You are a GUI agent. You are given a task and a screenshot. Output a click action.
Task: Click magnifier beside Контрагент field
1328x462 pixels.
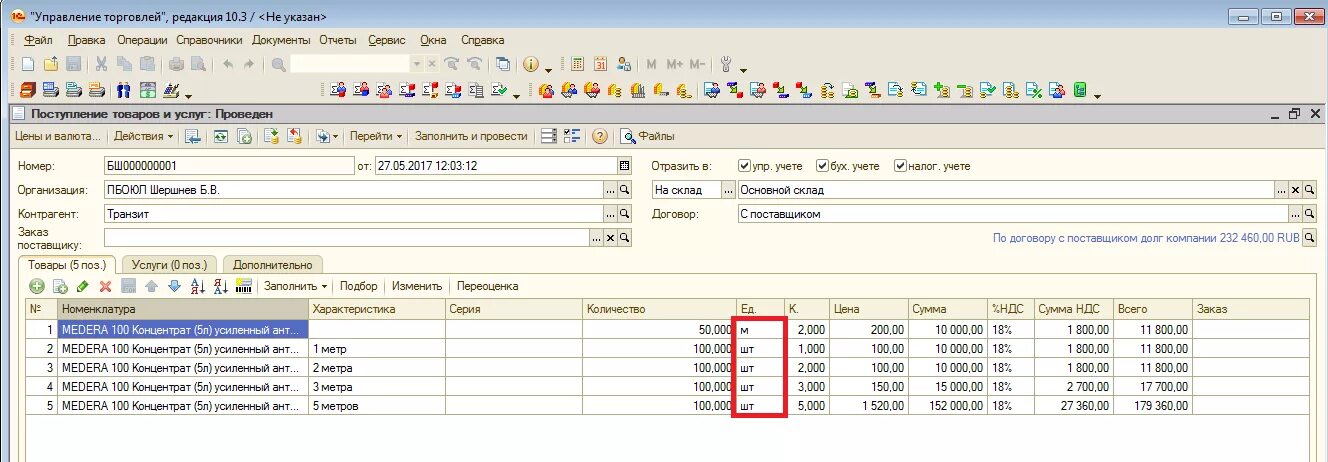[x=625, y=214]
